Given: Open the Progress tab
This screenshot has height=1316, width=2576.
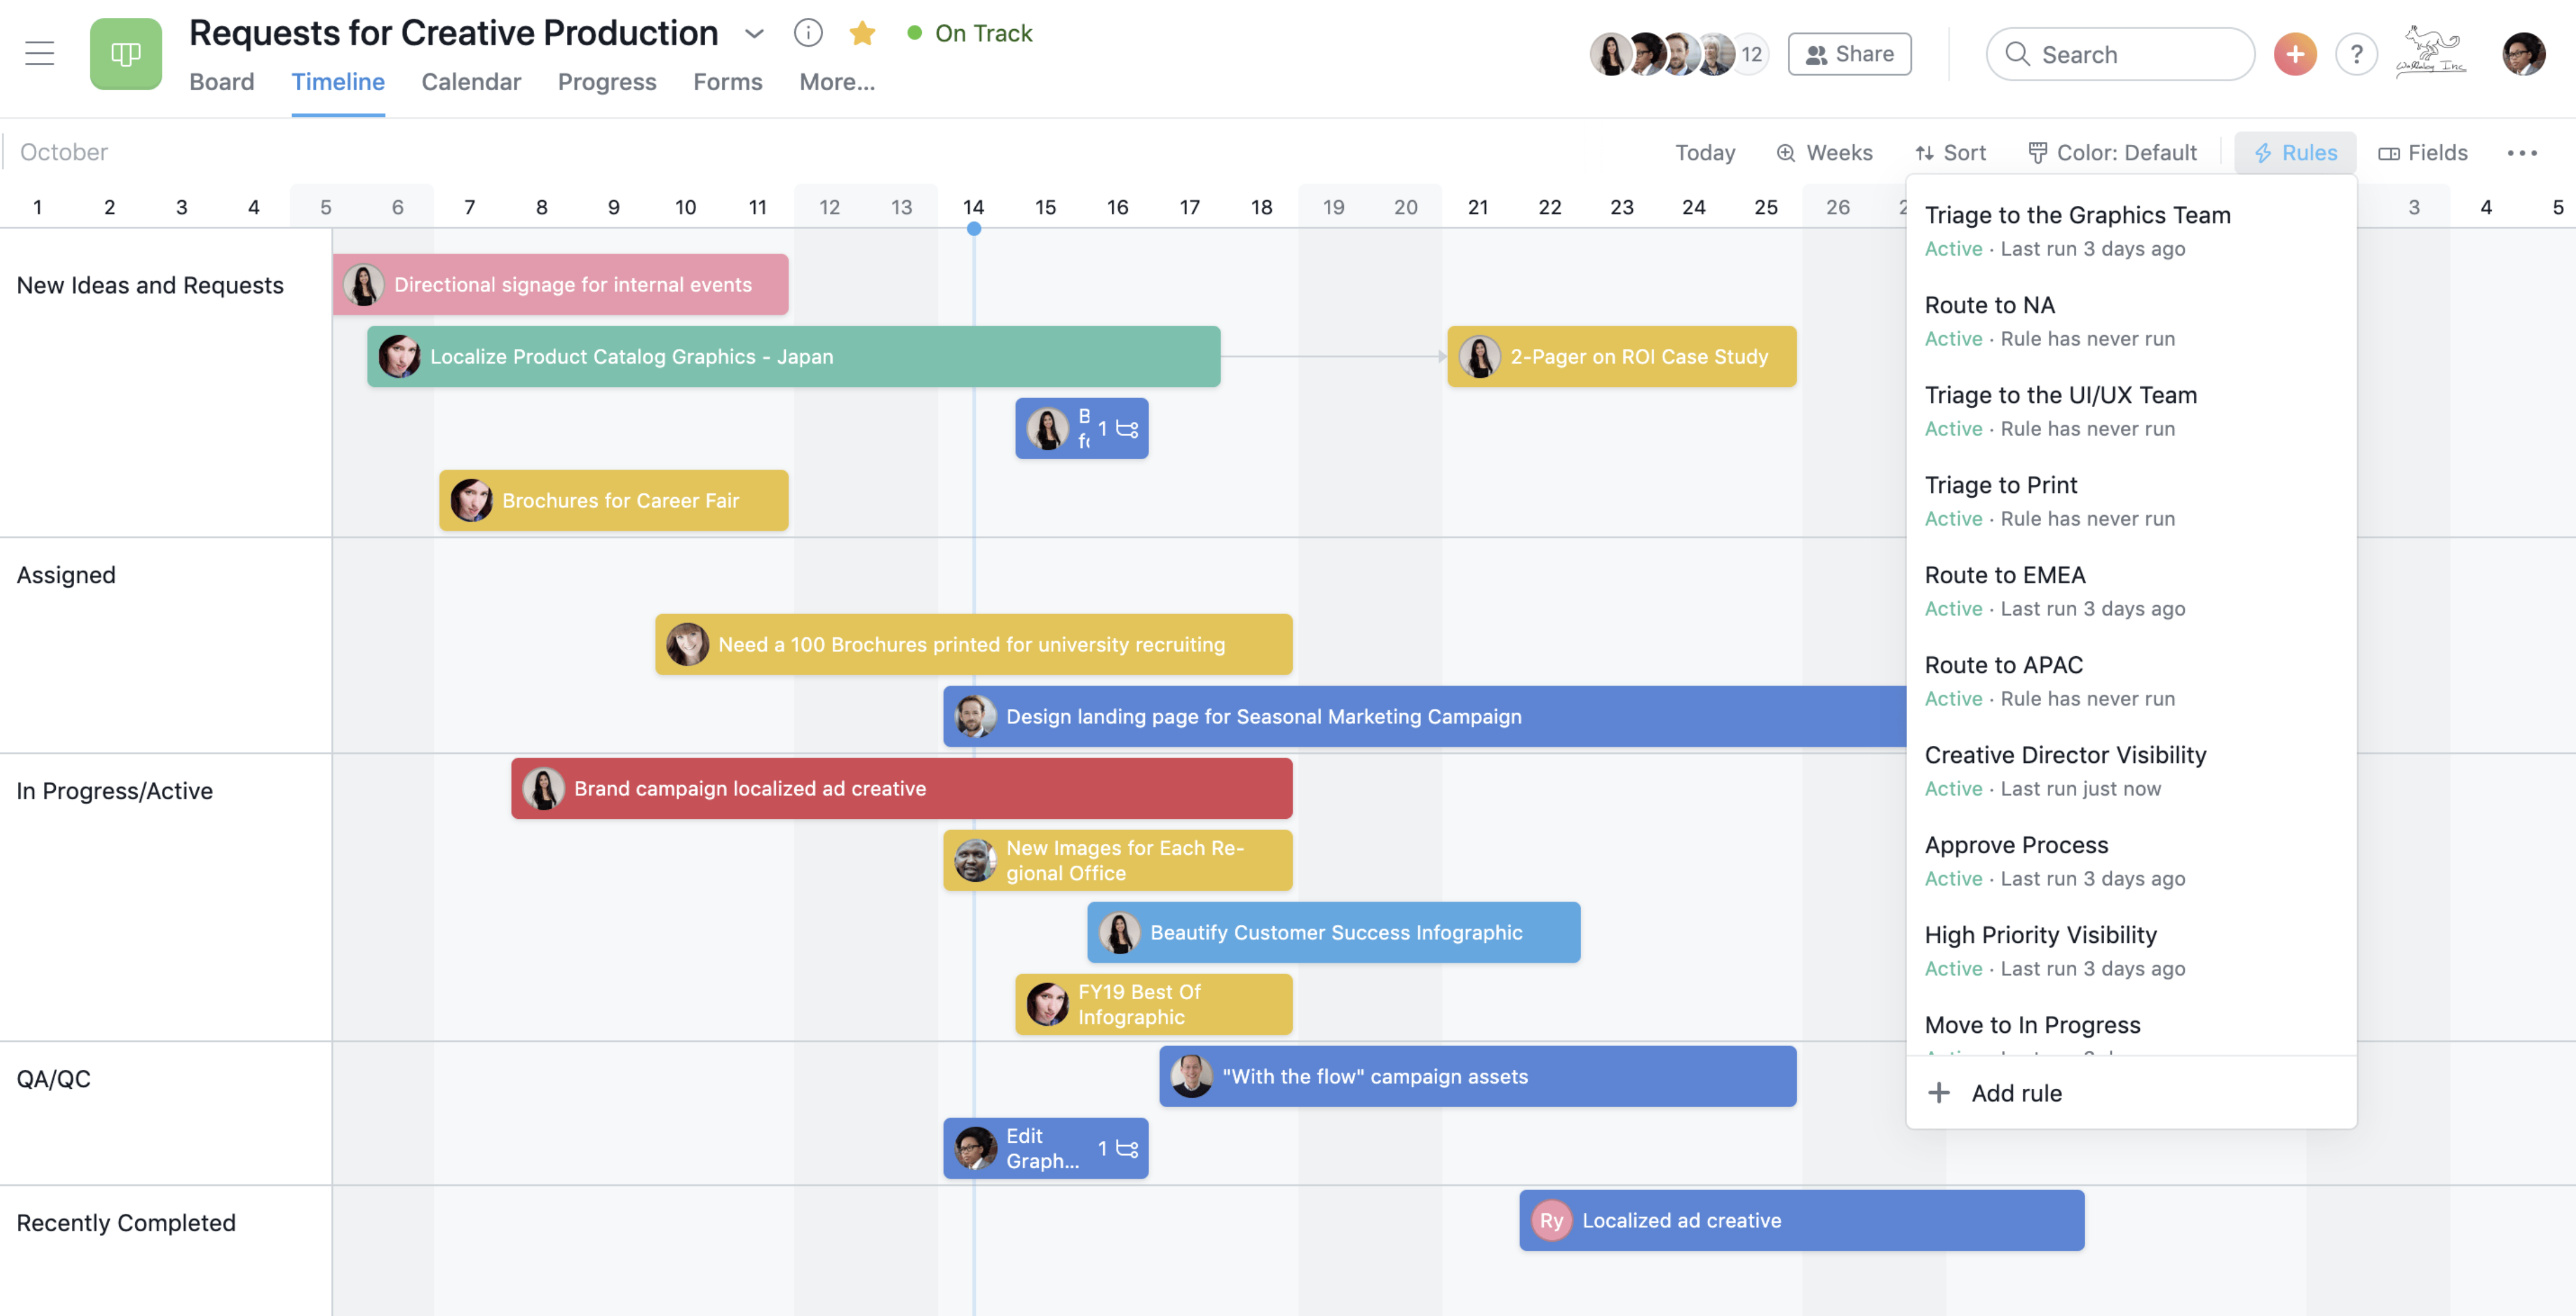Looking at the screenshot, I should [x=607, y=82].
